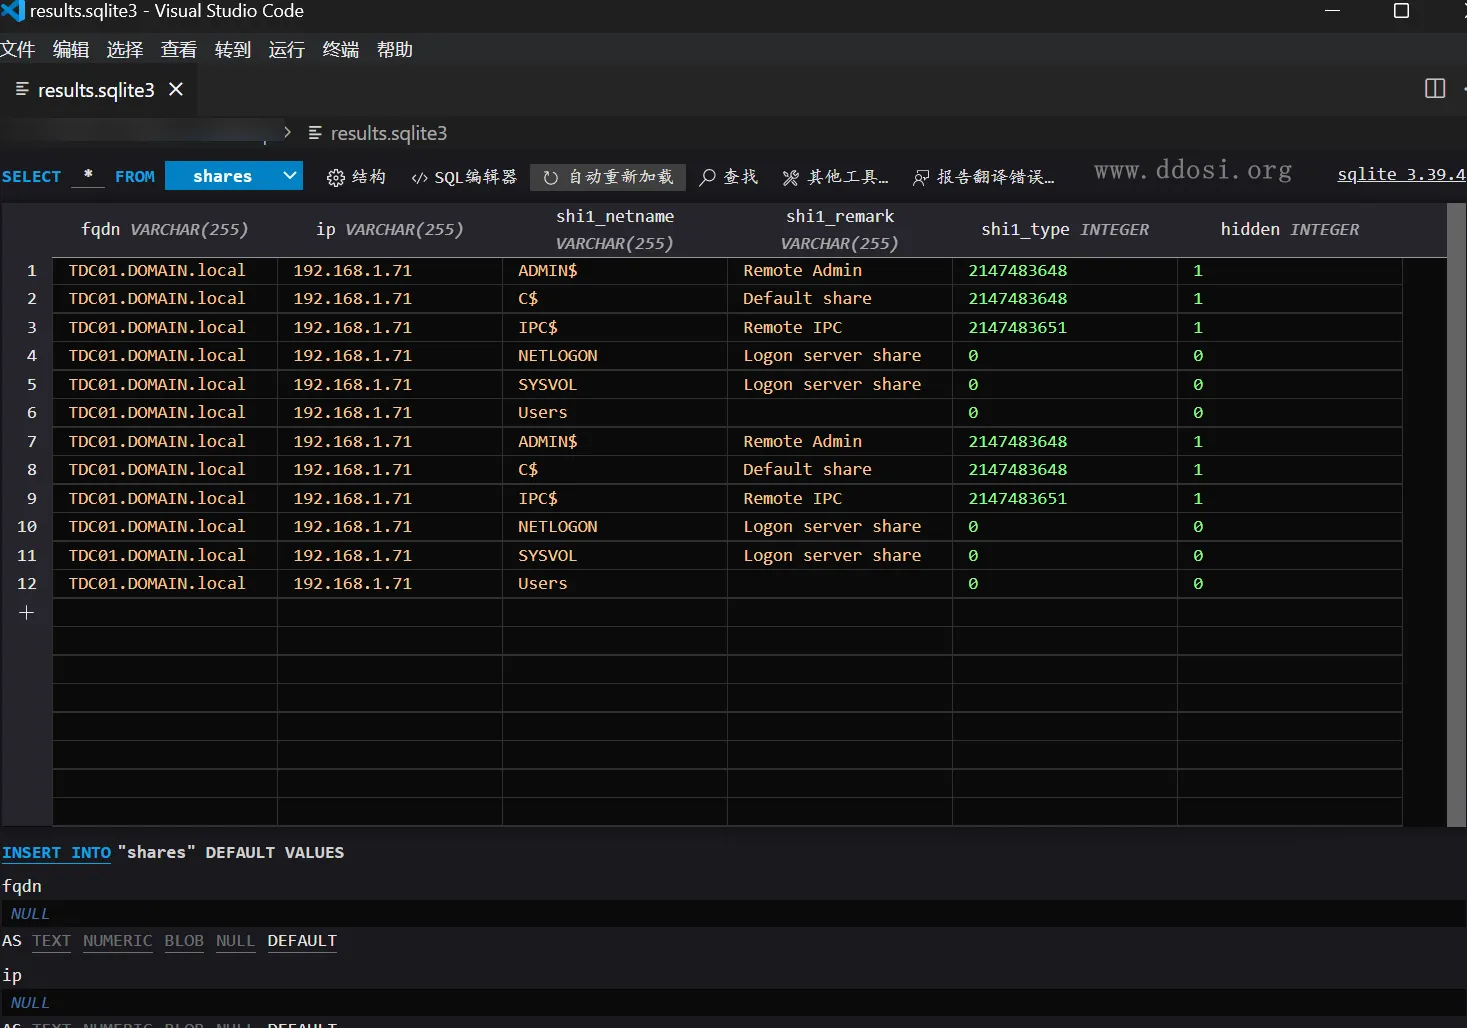Click the fqdn column header
1467x1028 pixels.
tap(164, 229)
